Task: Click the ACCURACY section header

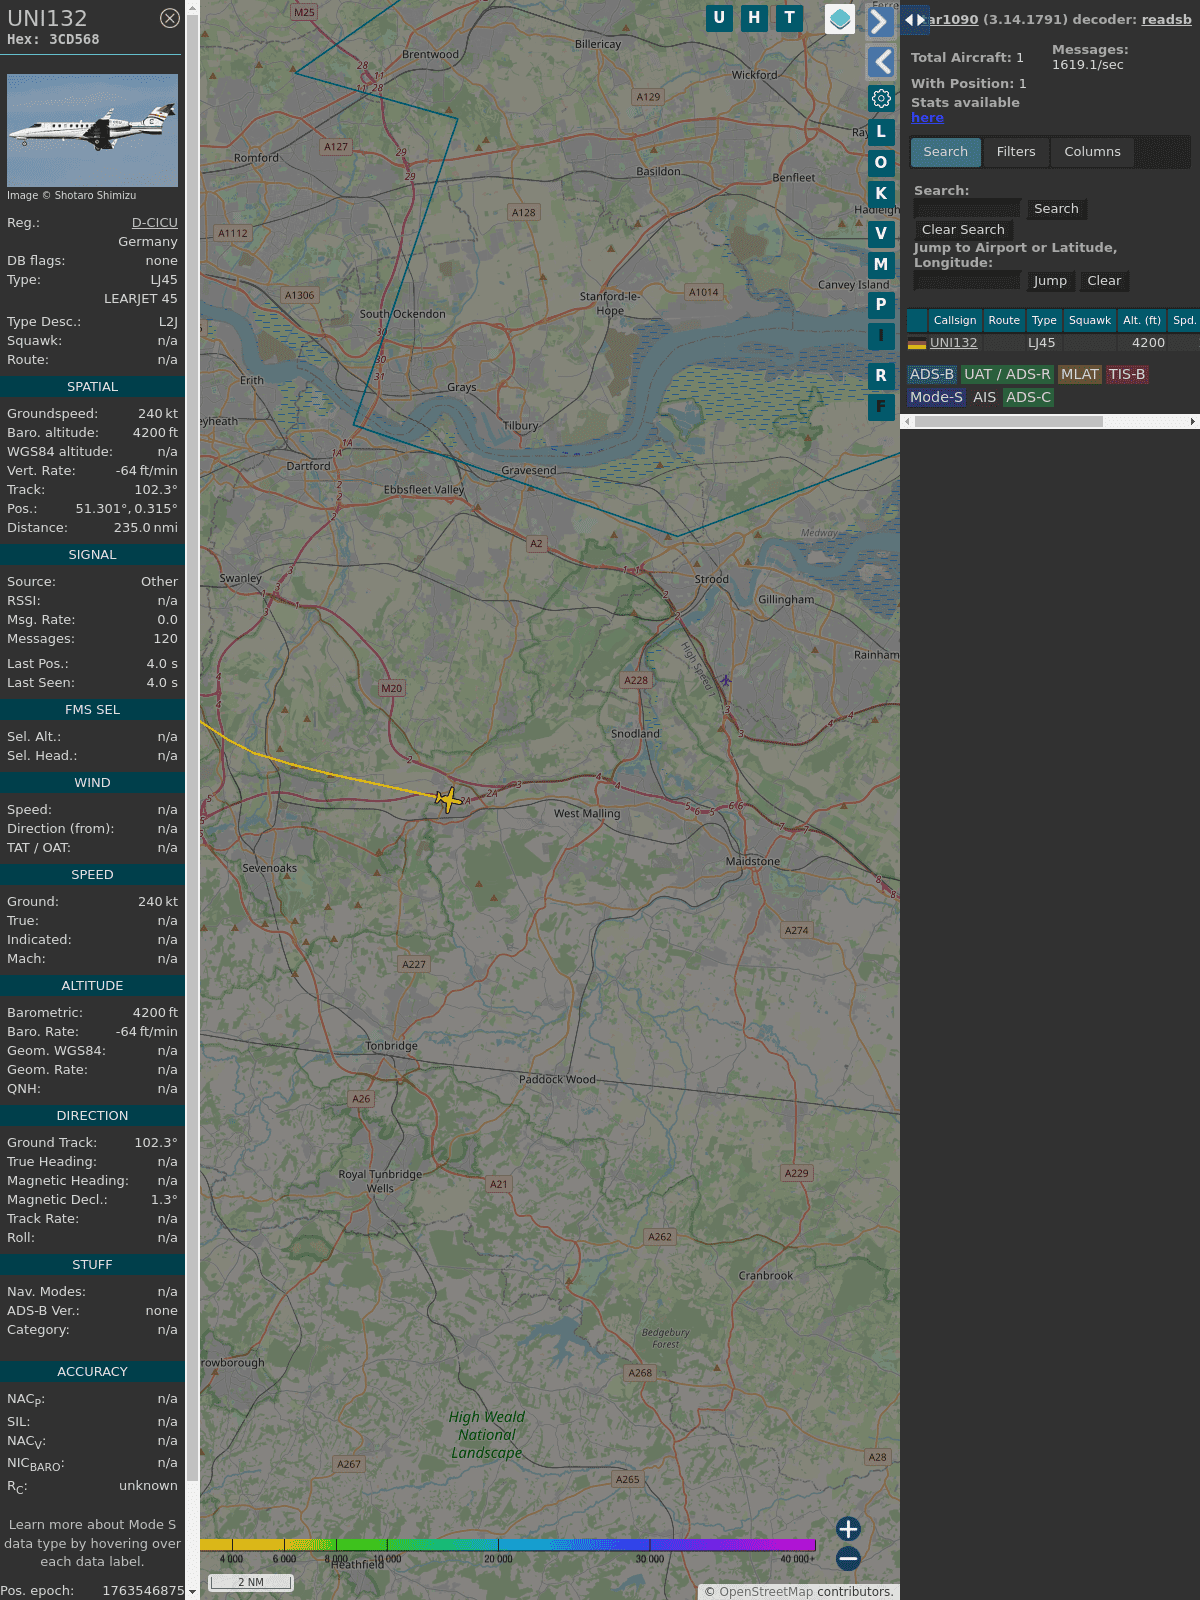Action: (x=92, y=1371)
